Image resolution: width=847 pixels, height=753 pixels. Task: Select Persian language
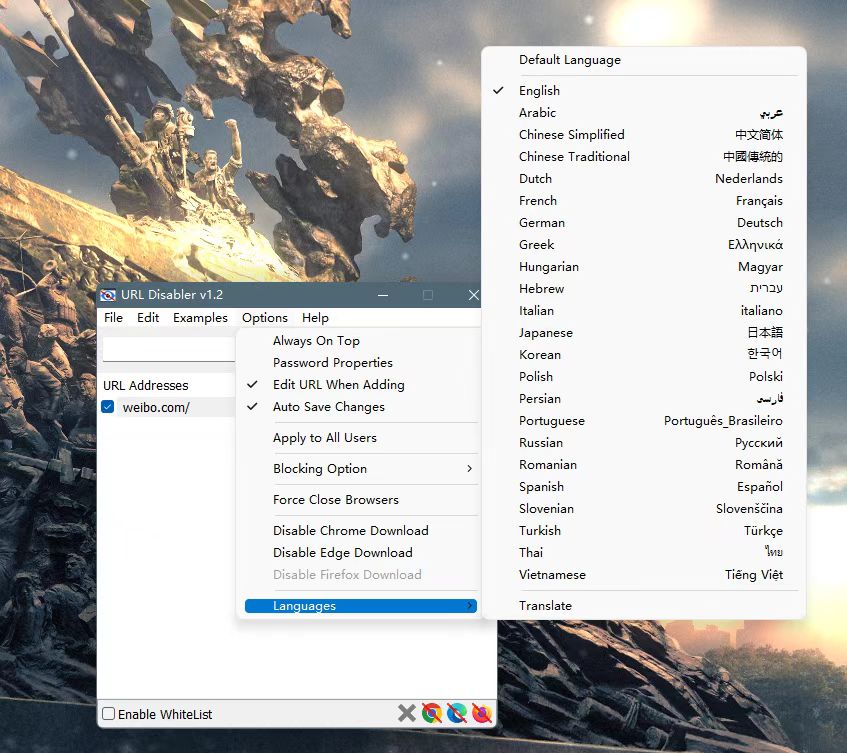pos(643,399)
